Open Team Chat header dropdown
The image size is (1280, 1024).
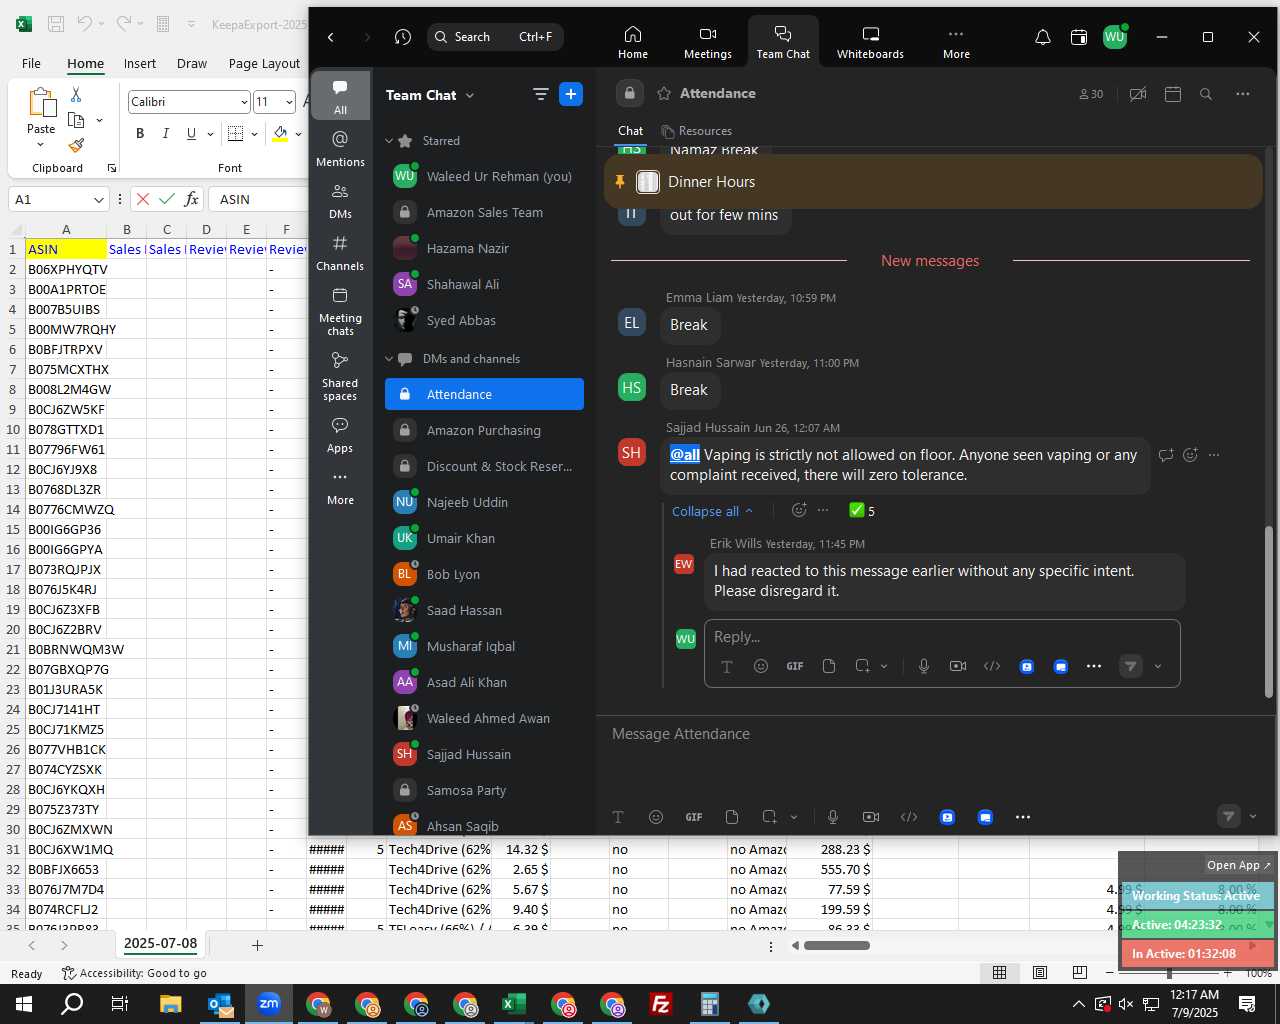pyautogui.click(x=470, y=95)
